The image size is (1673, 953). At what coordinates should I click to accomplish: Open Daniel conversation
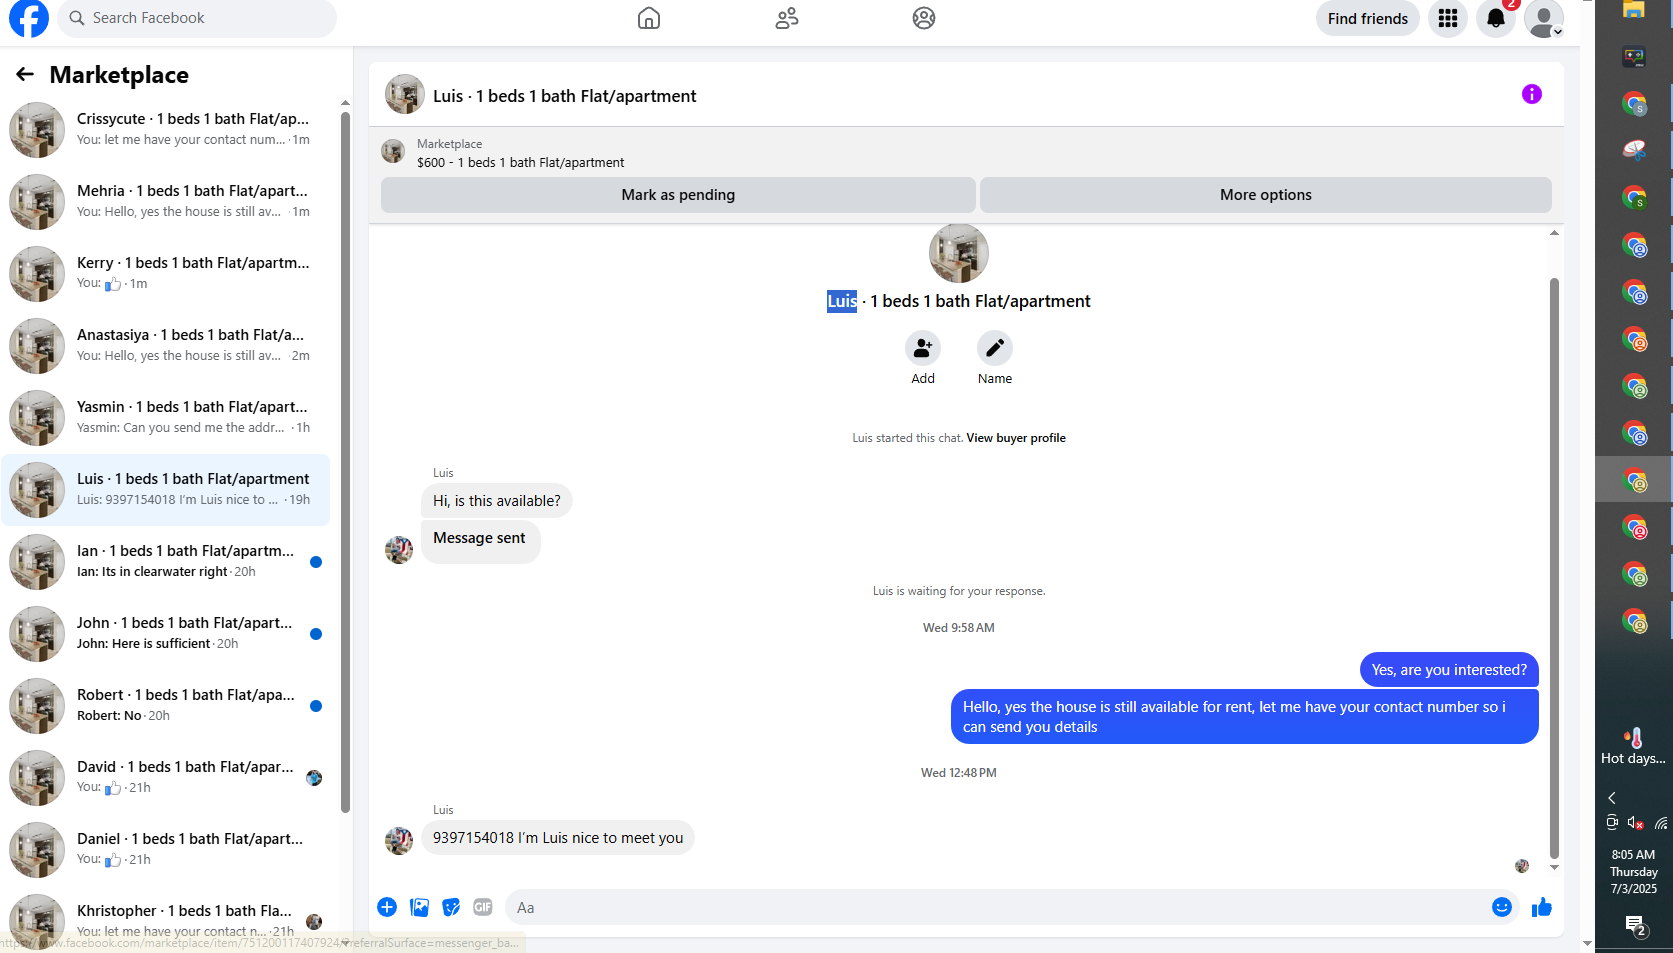(166, 850)
